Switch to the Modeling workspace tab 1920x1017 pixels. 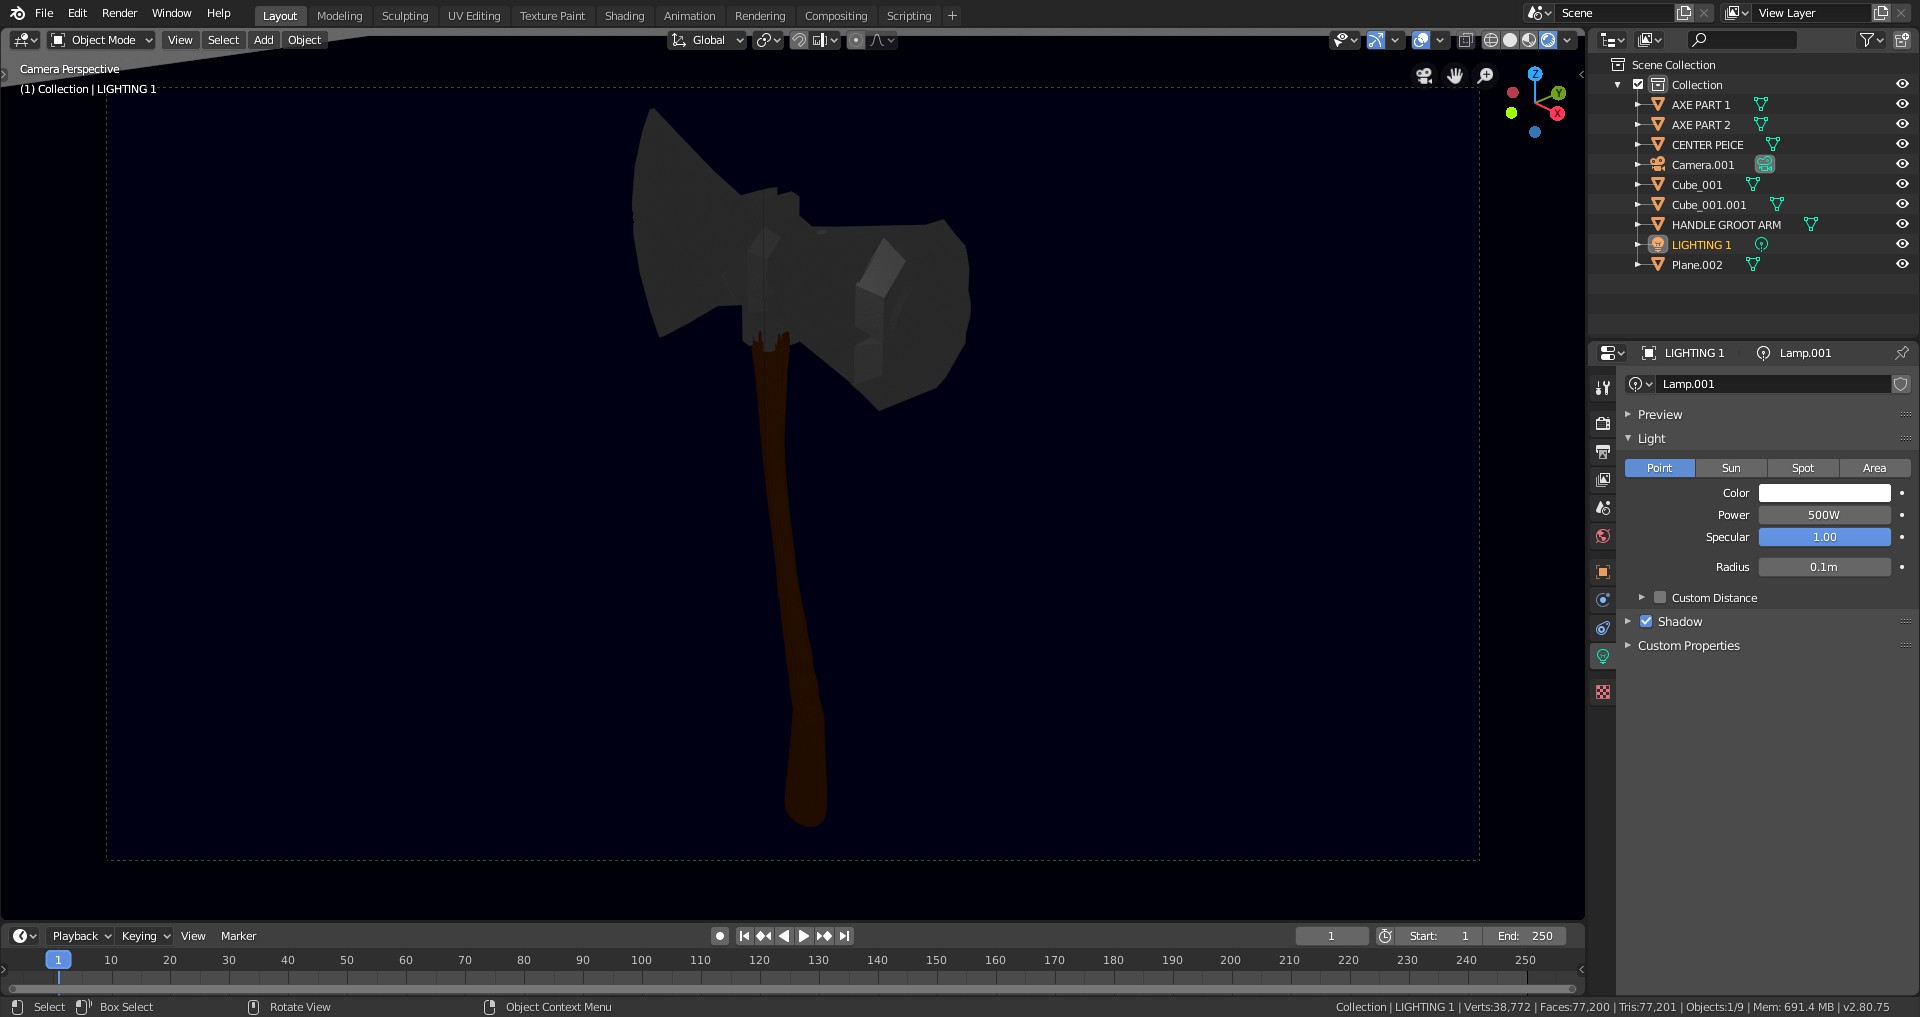pos(340,15)
